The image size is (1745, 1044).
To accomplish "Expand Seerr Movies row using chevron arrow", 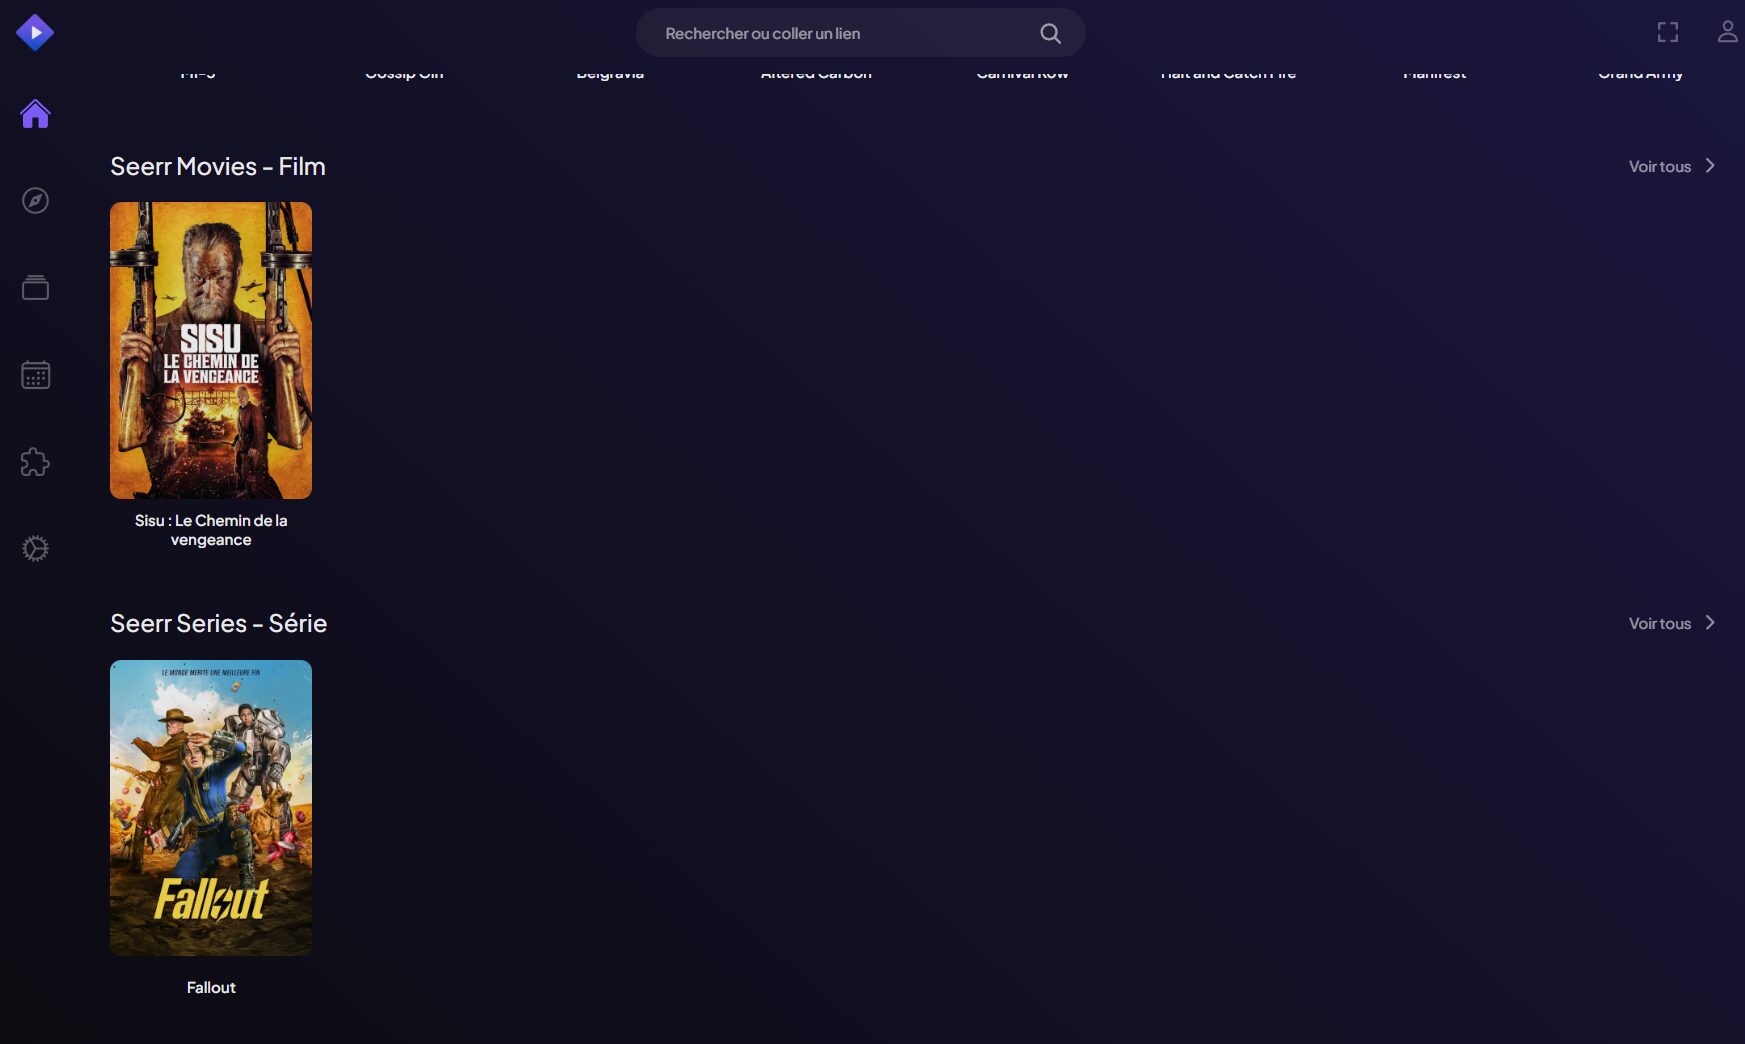I will pyautogui.click(x=1710, y=166).
